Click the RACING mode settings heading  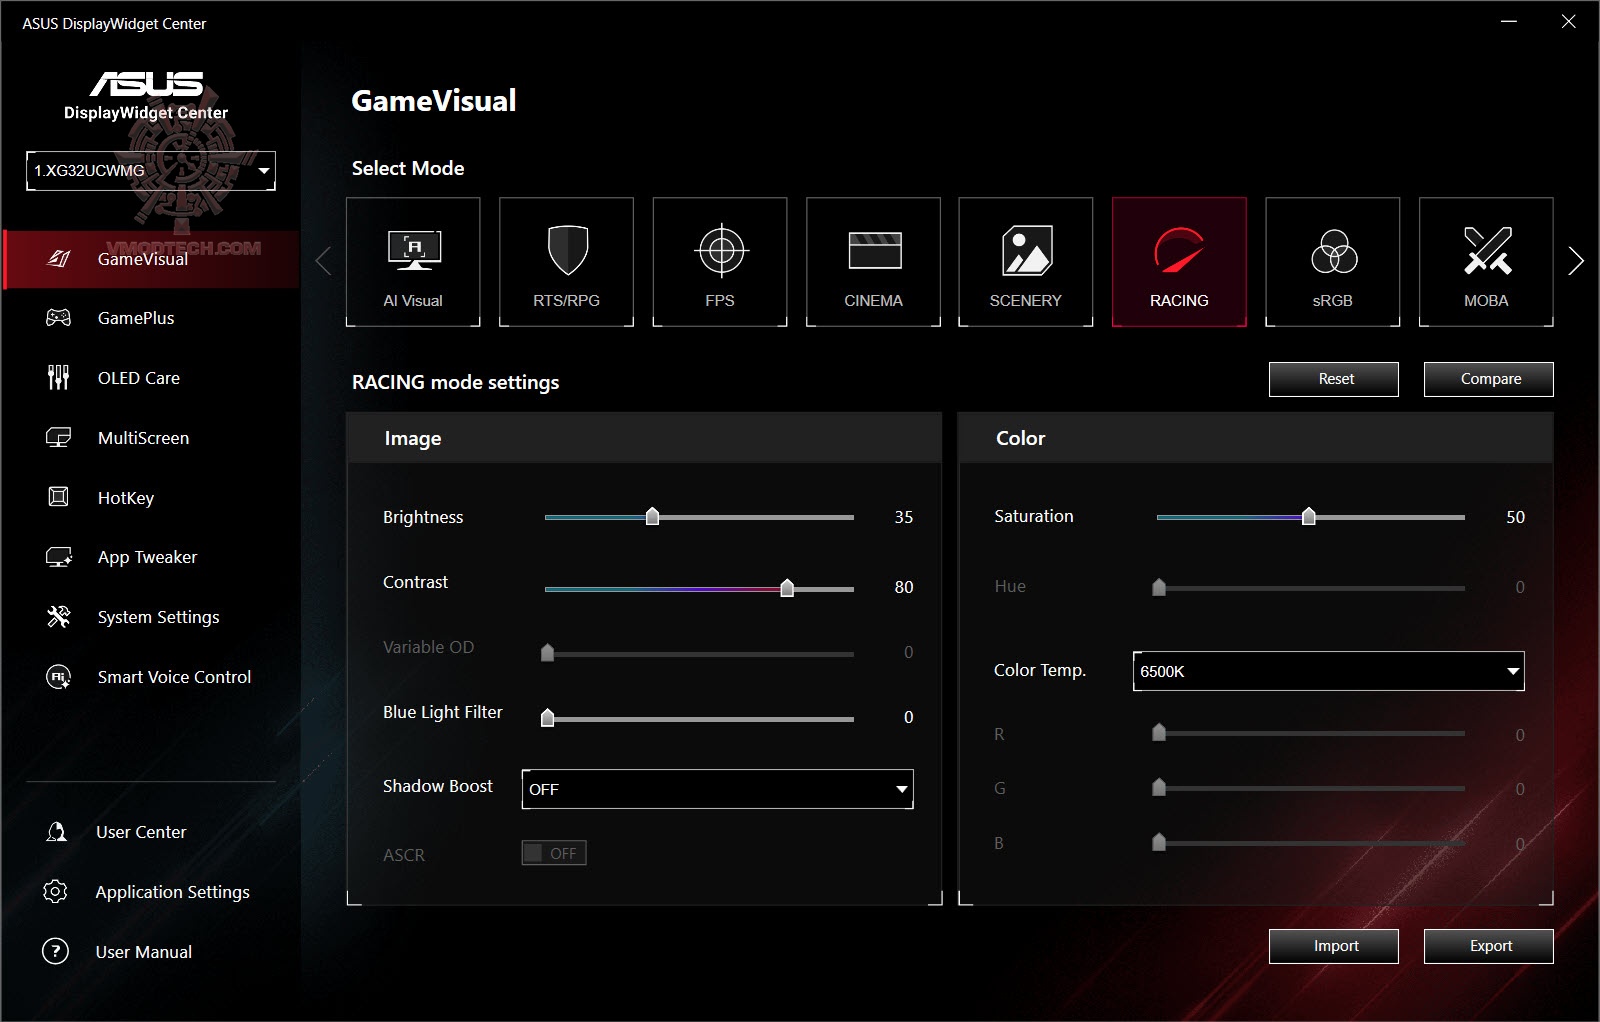[456, 382]
